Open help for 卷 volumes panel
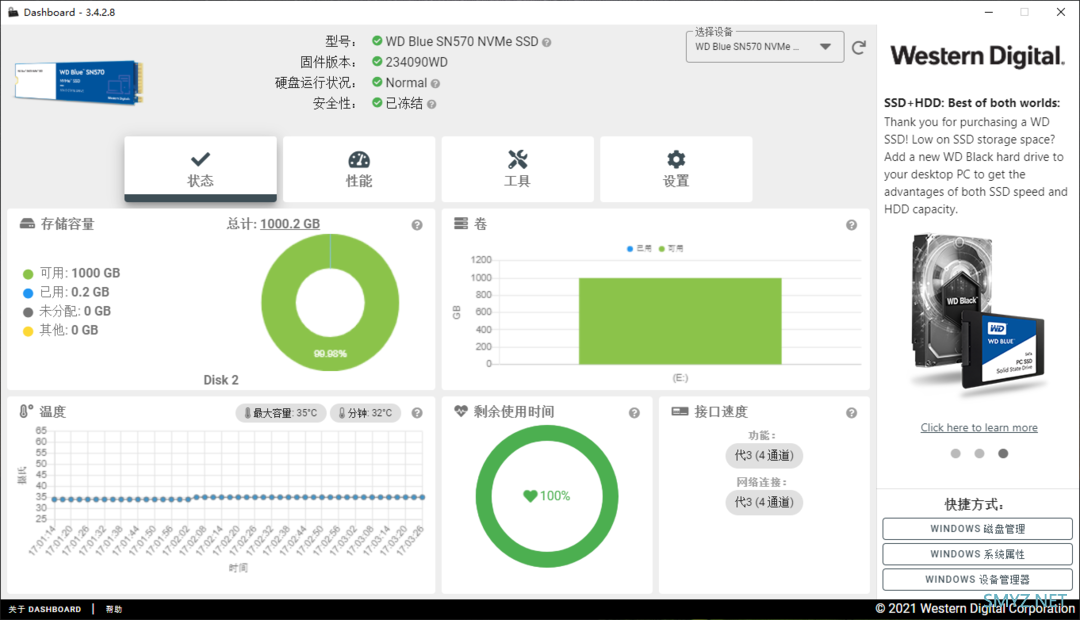 click(851, 225)
